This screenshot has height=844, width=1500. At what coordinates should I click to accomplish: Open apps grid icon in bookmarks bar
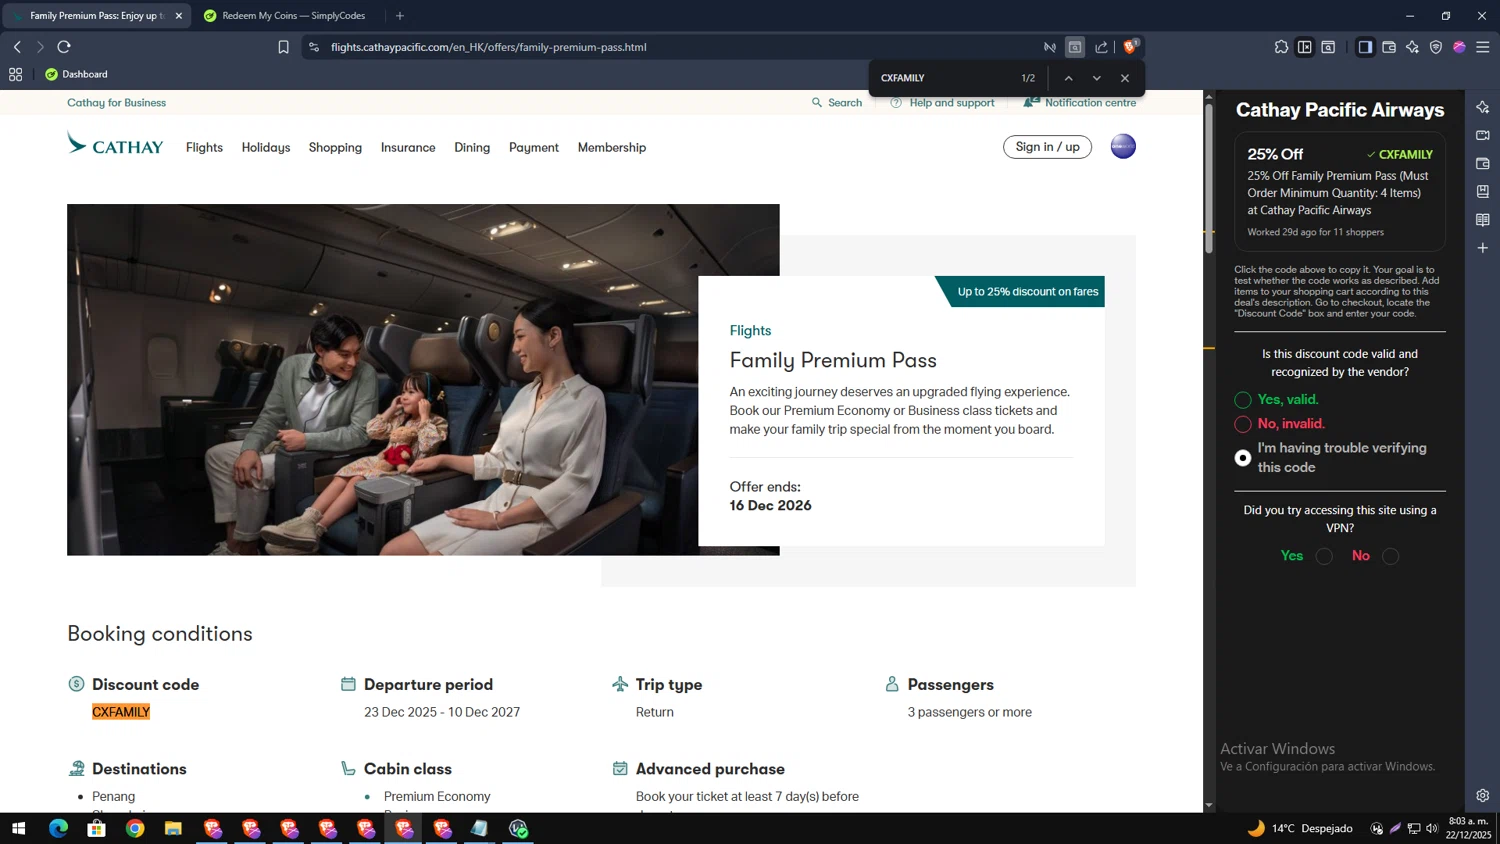coord(16,74)
